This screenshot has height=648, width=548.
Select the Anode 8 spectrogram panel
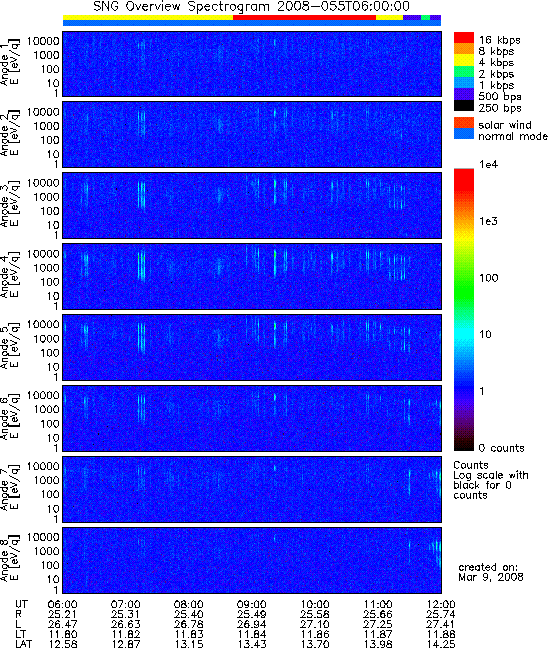[x=252, y=560]
